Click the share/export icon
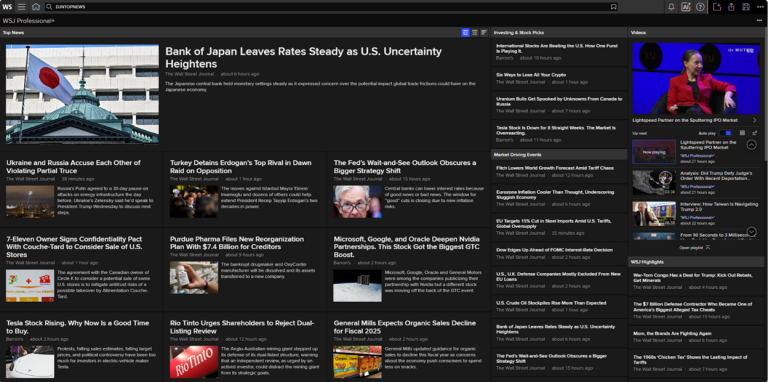Image resolution: width=768 pixels, height=382 pixels. pos(731,7)
